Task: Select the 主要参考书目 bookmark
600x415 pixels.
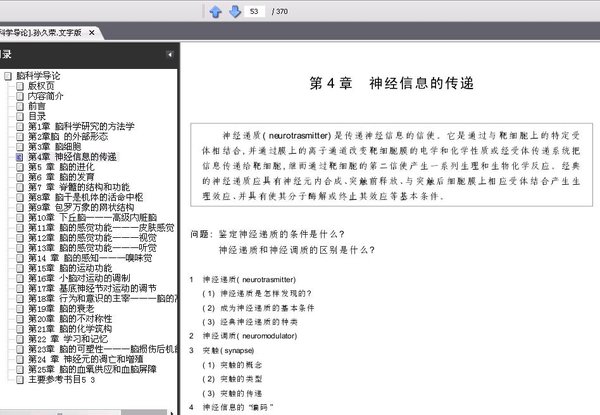Action: (x=61, y=380)
